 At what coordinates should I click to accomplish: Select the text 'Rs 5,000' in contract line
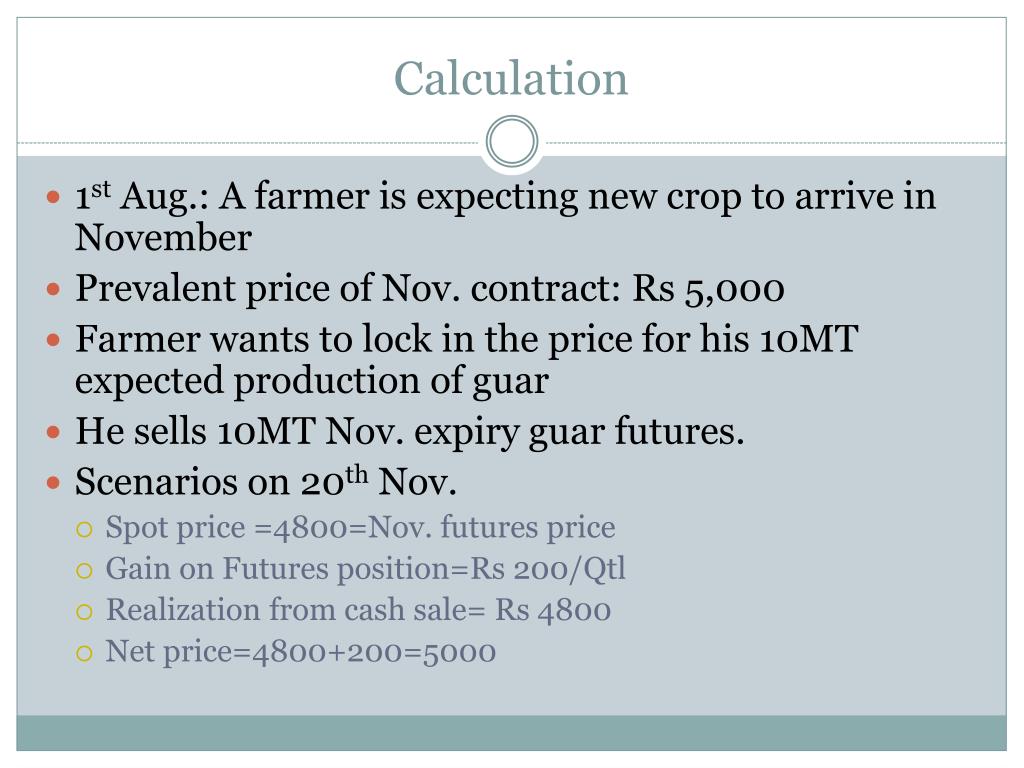click(709, 289)
